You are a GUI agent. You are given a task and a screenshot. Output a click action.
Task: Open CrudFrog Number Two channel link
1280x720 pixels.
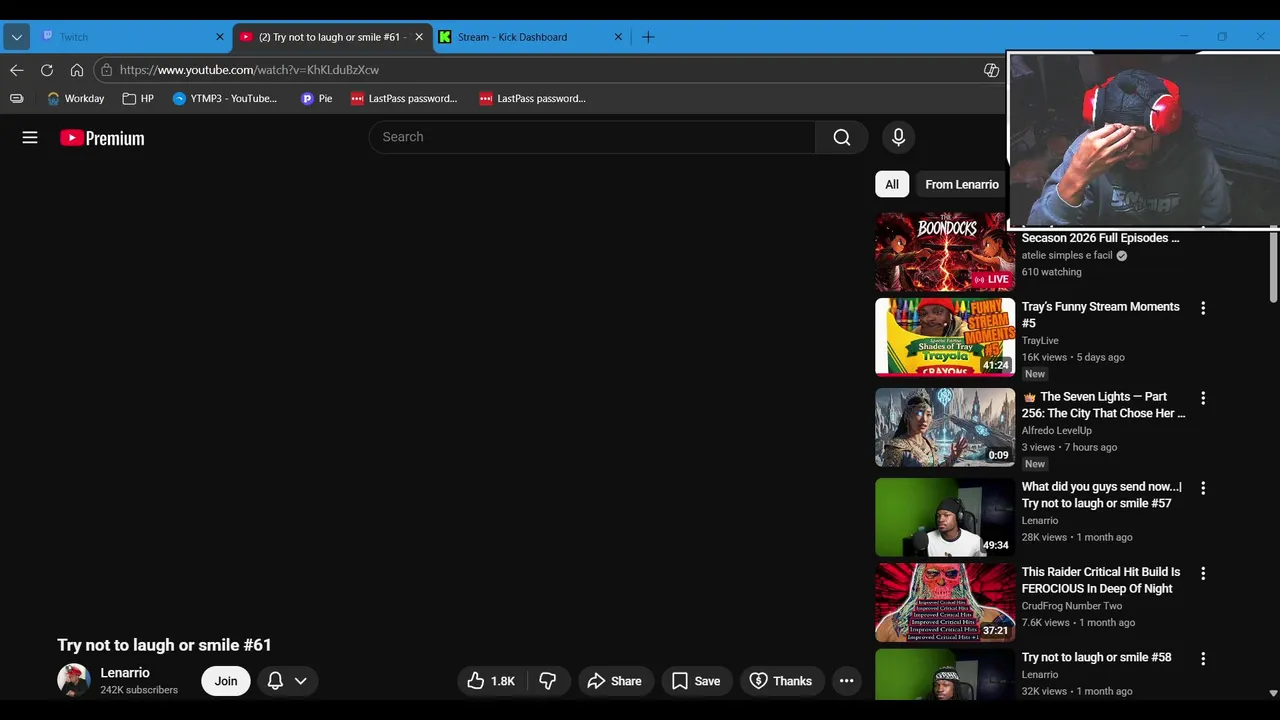(x=1071, y=605)
